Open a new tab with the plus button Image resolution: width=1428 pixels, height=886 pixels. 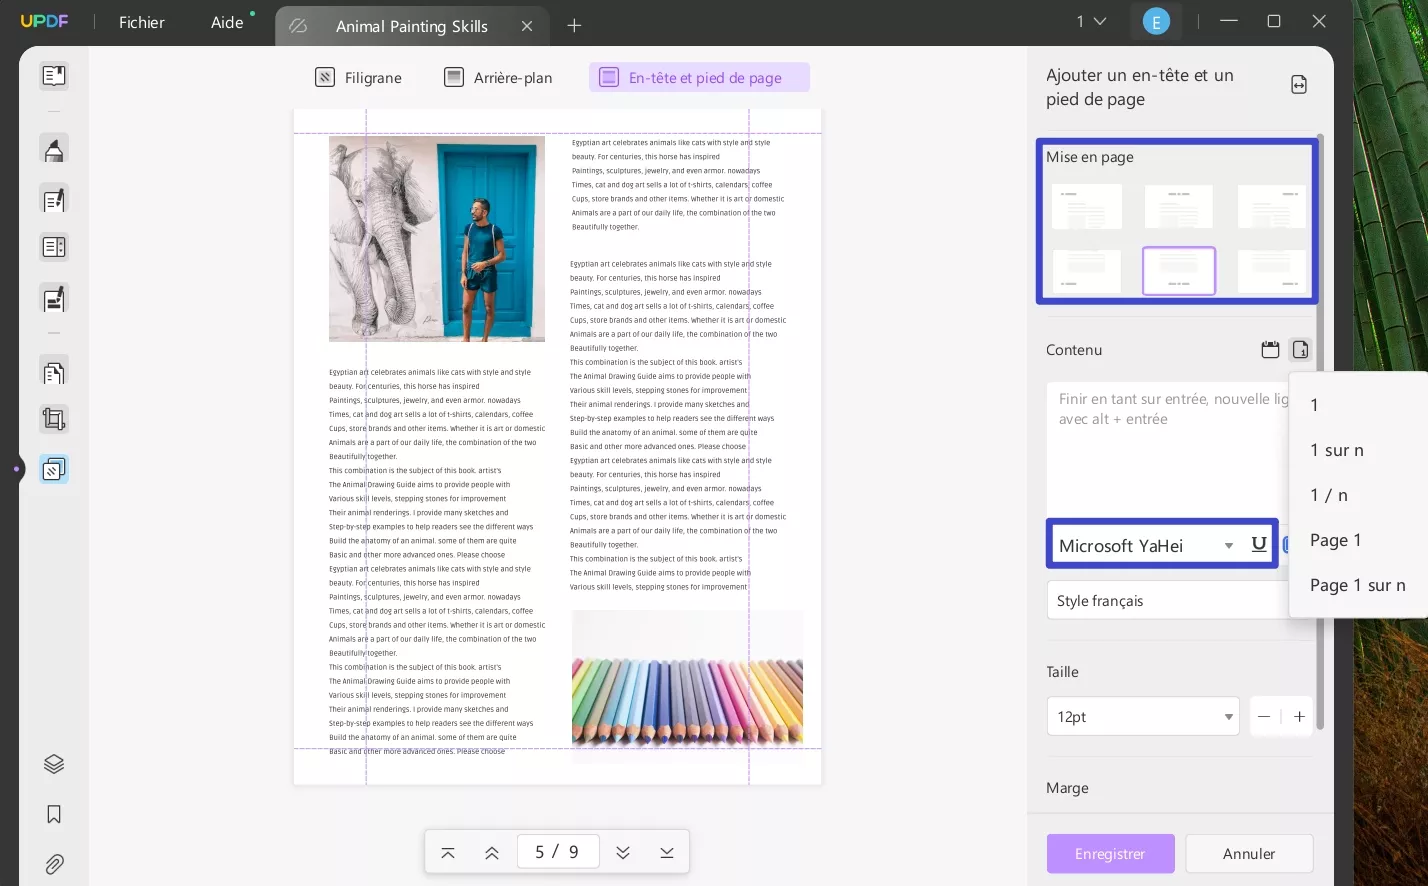pos(574,26)
